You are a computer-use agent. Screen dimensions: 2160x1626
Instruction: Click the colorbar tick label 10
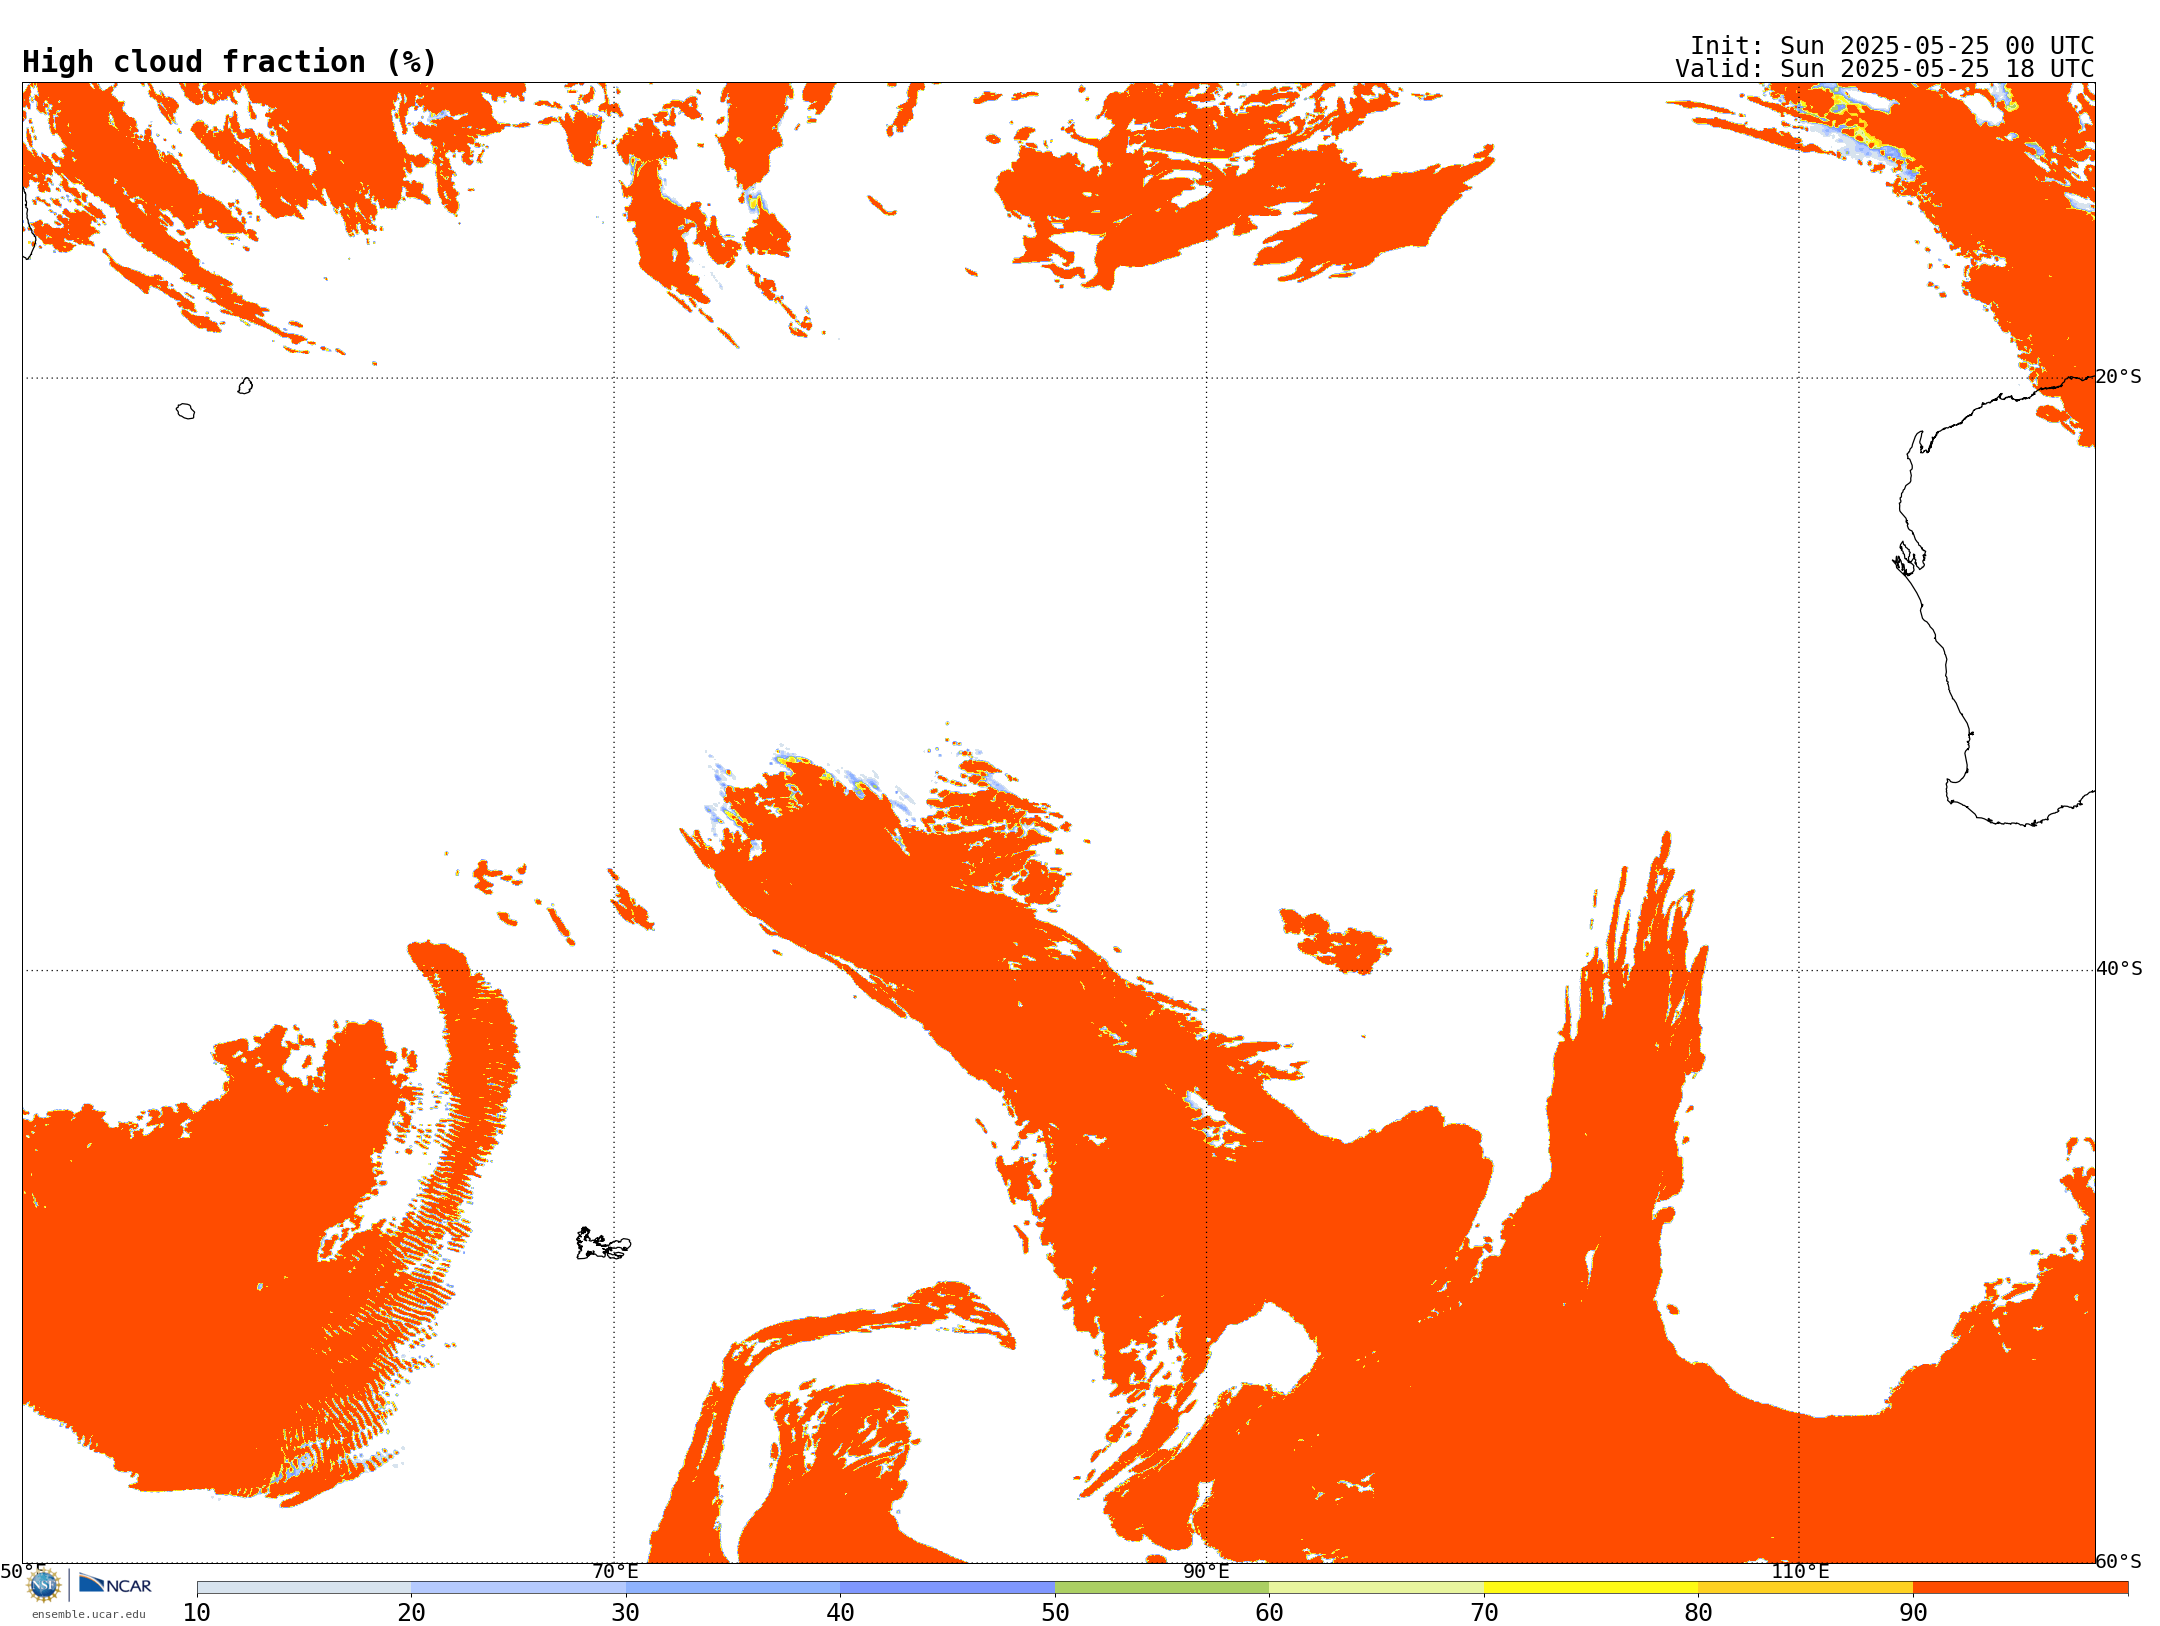(x=197, y=1613)
